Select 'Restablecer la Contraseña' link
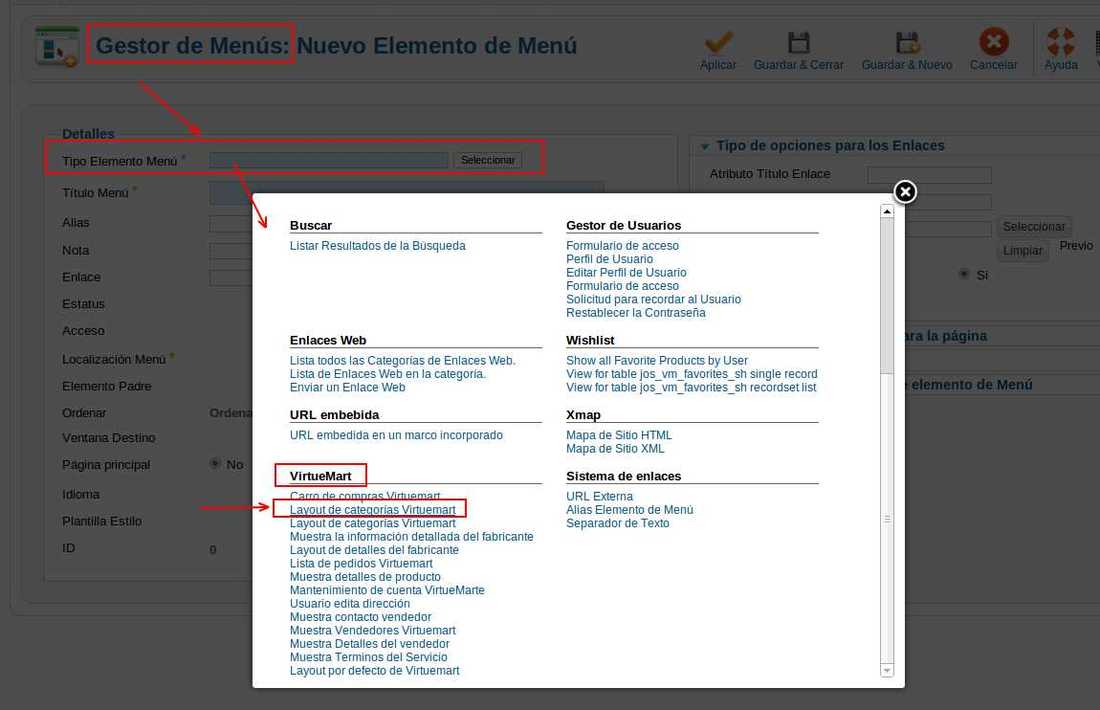The image size is (1100, 710). click(636, 312)
